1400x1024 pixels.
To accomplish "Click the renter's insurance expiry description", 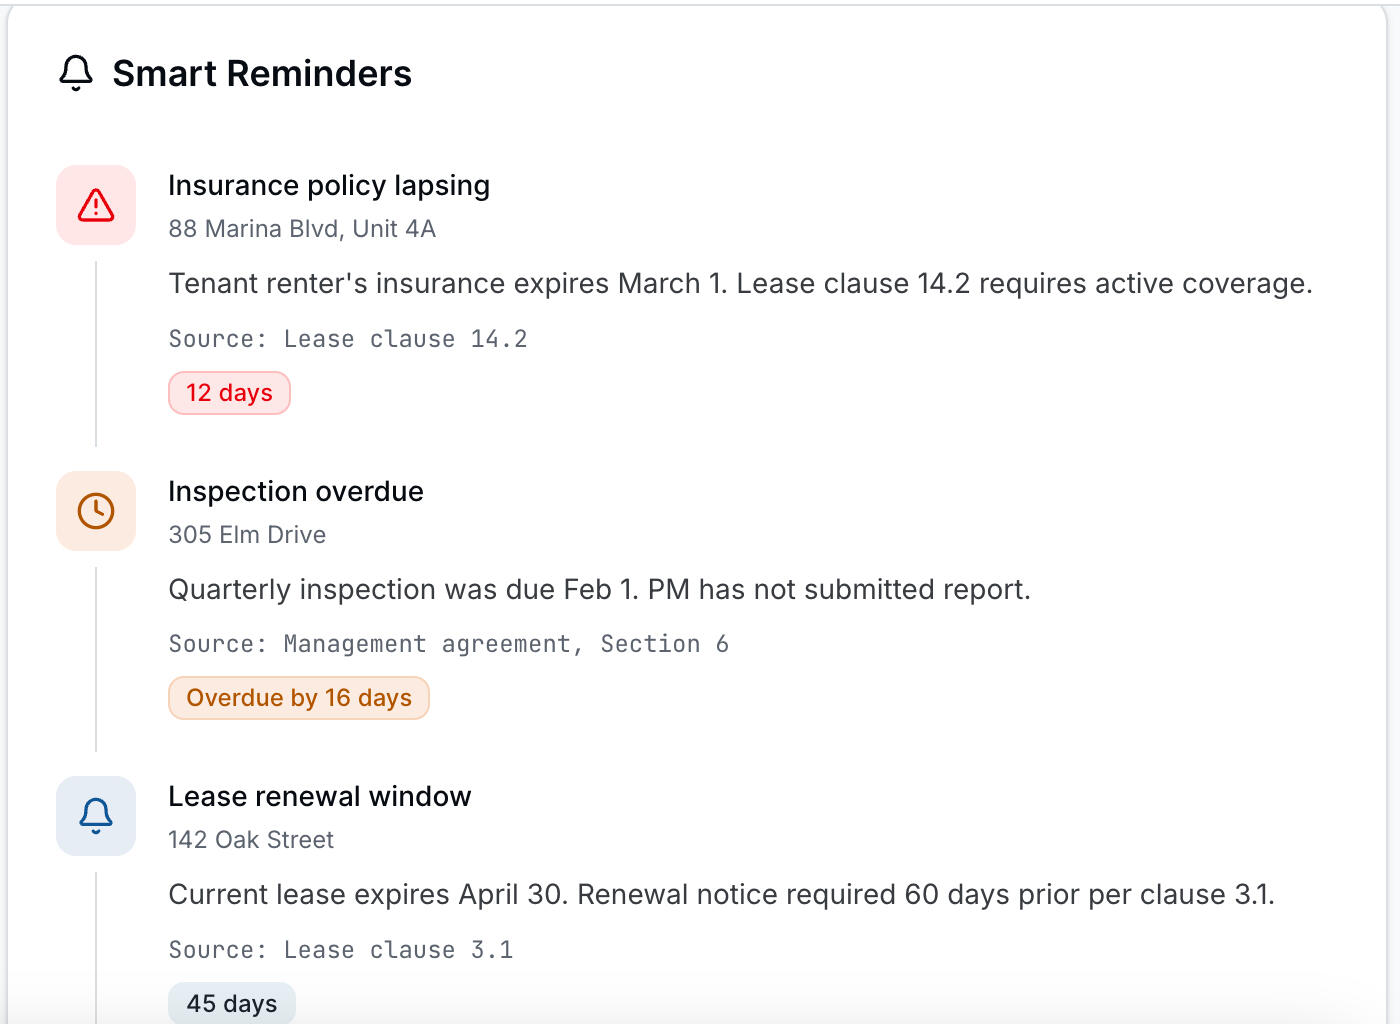I will point(740,284).
